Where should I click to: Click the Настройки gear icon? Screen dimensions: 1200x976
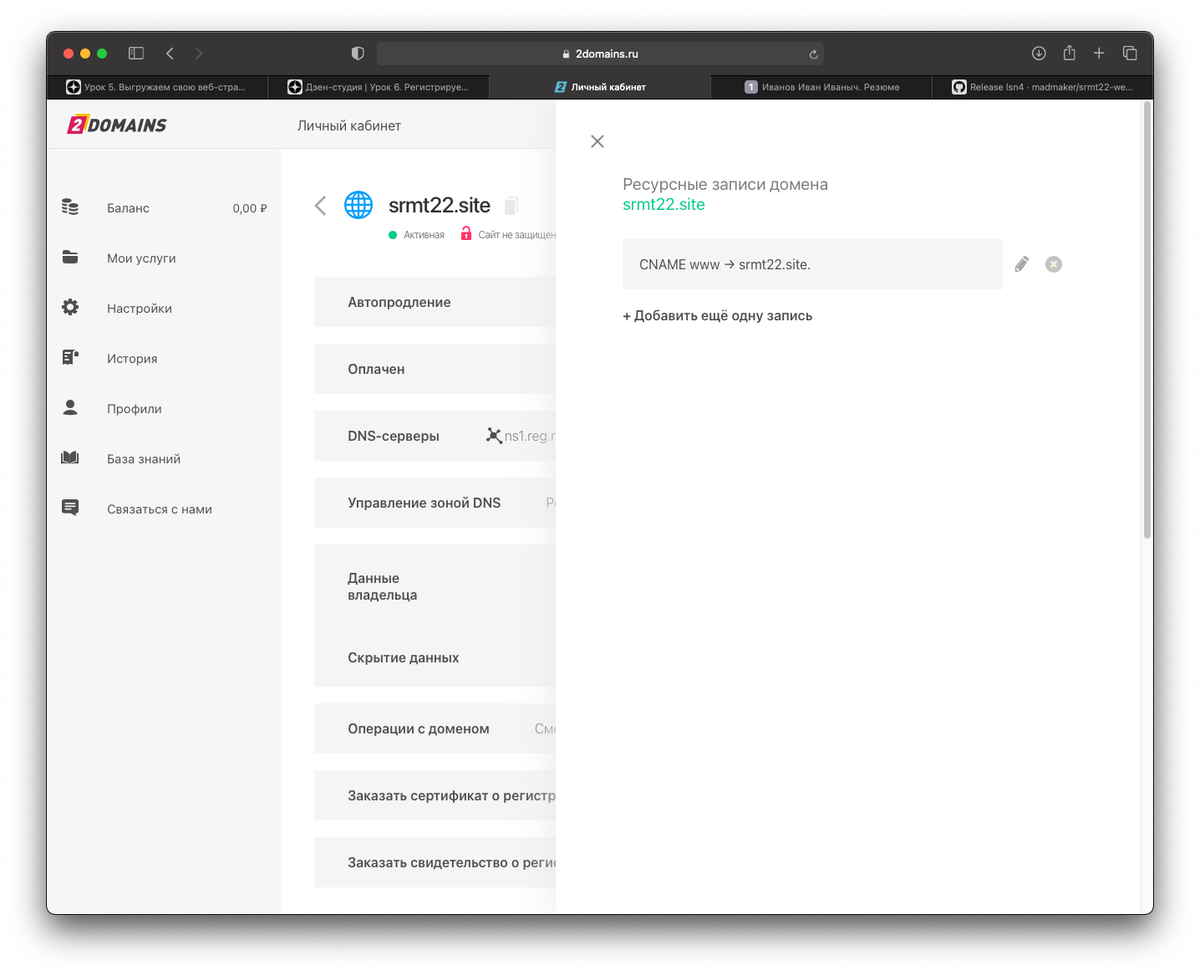coord(70,307)
